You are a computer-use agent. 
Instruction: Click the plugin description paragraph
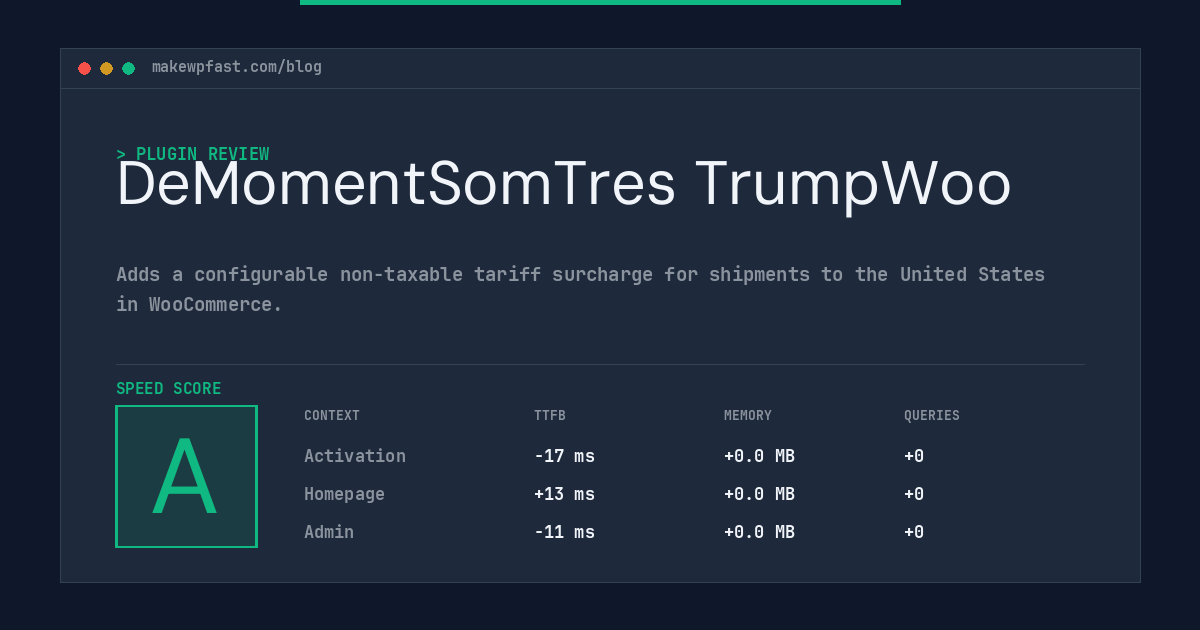(x=581, y=289)
